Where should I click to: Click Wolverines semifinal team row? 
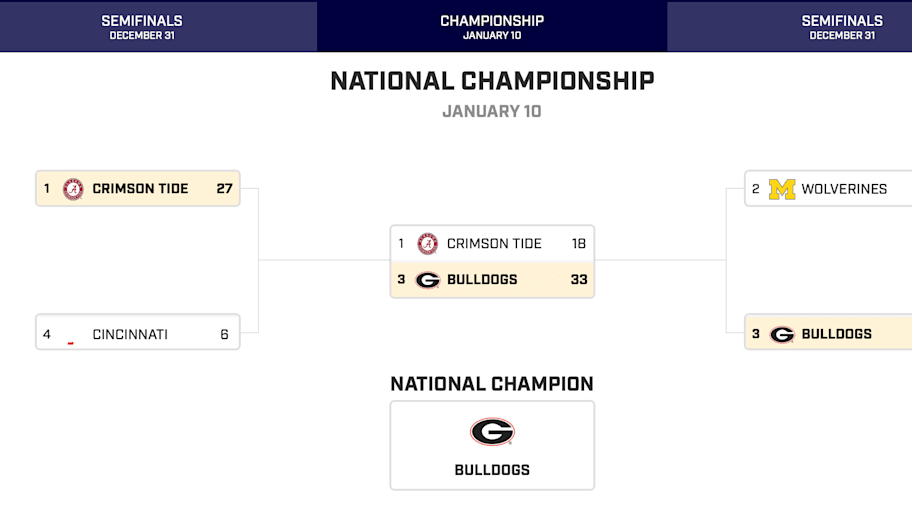830,188
